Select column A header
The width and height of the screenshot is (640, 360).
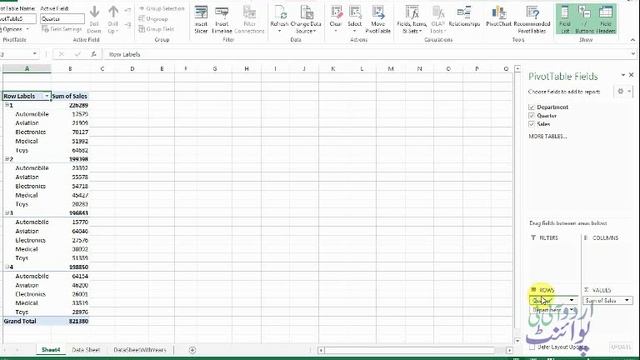pos(27,69)
